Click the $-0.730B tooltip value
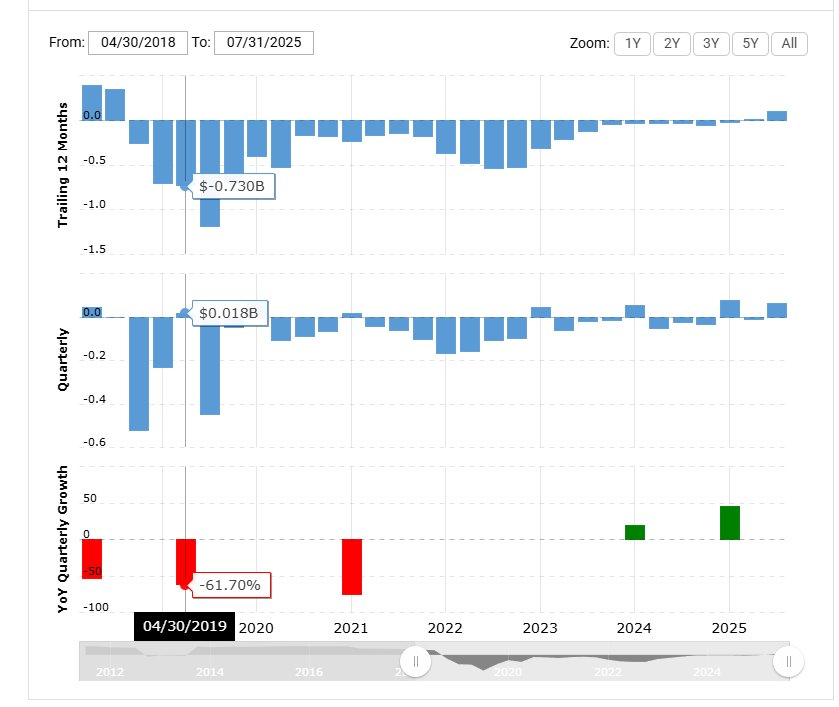Image resolution: width=839 pixels, height=707 pixels. [232, 186]
